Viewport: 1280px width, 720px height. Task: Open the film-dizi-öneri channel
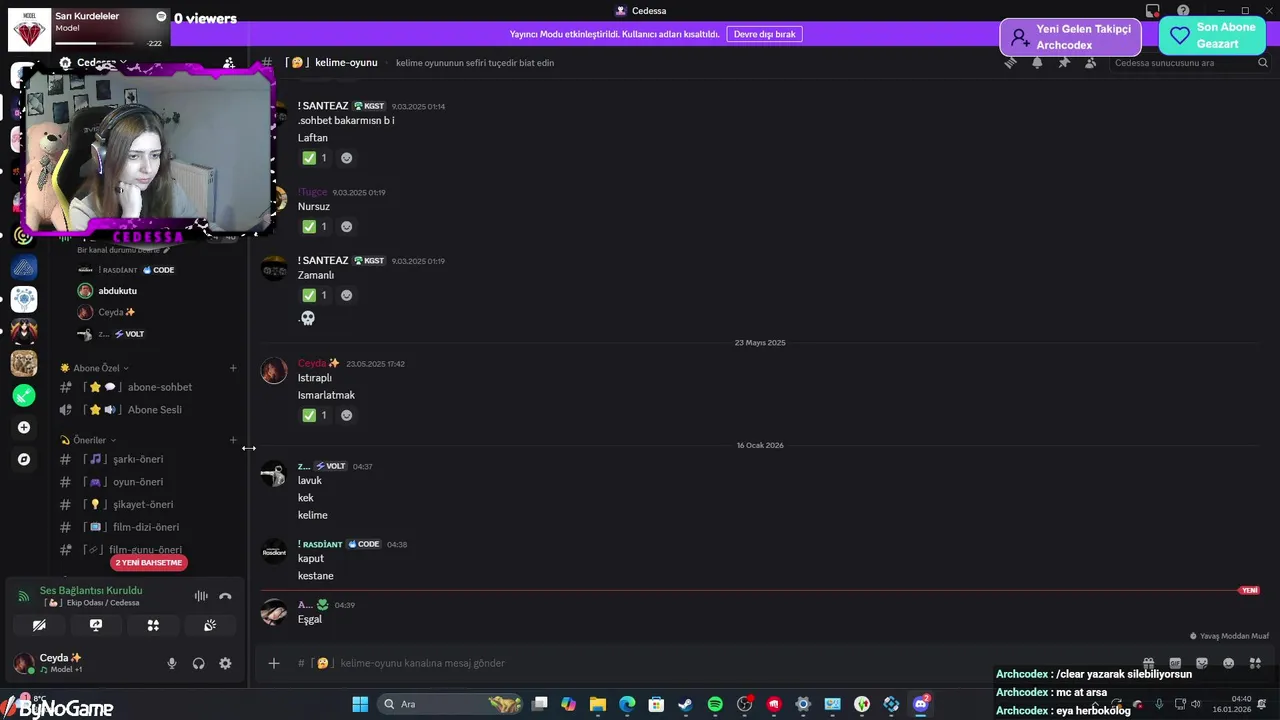[x=150, y=527]
